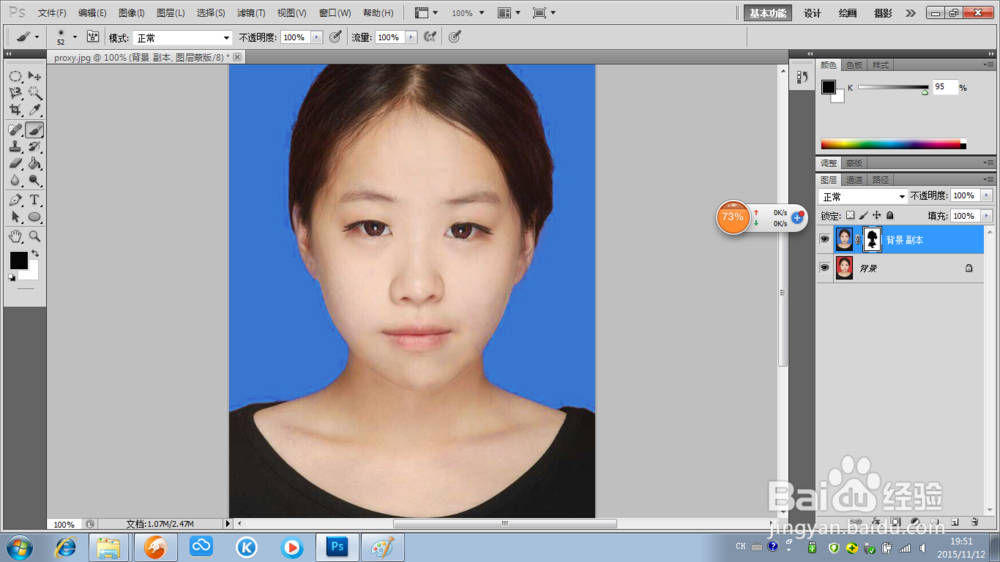
Task: Click the foreground color swatch in toolbox
Action: tap(17, 259)
